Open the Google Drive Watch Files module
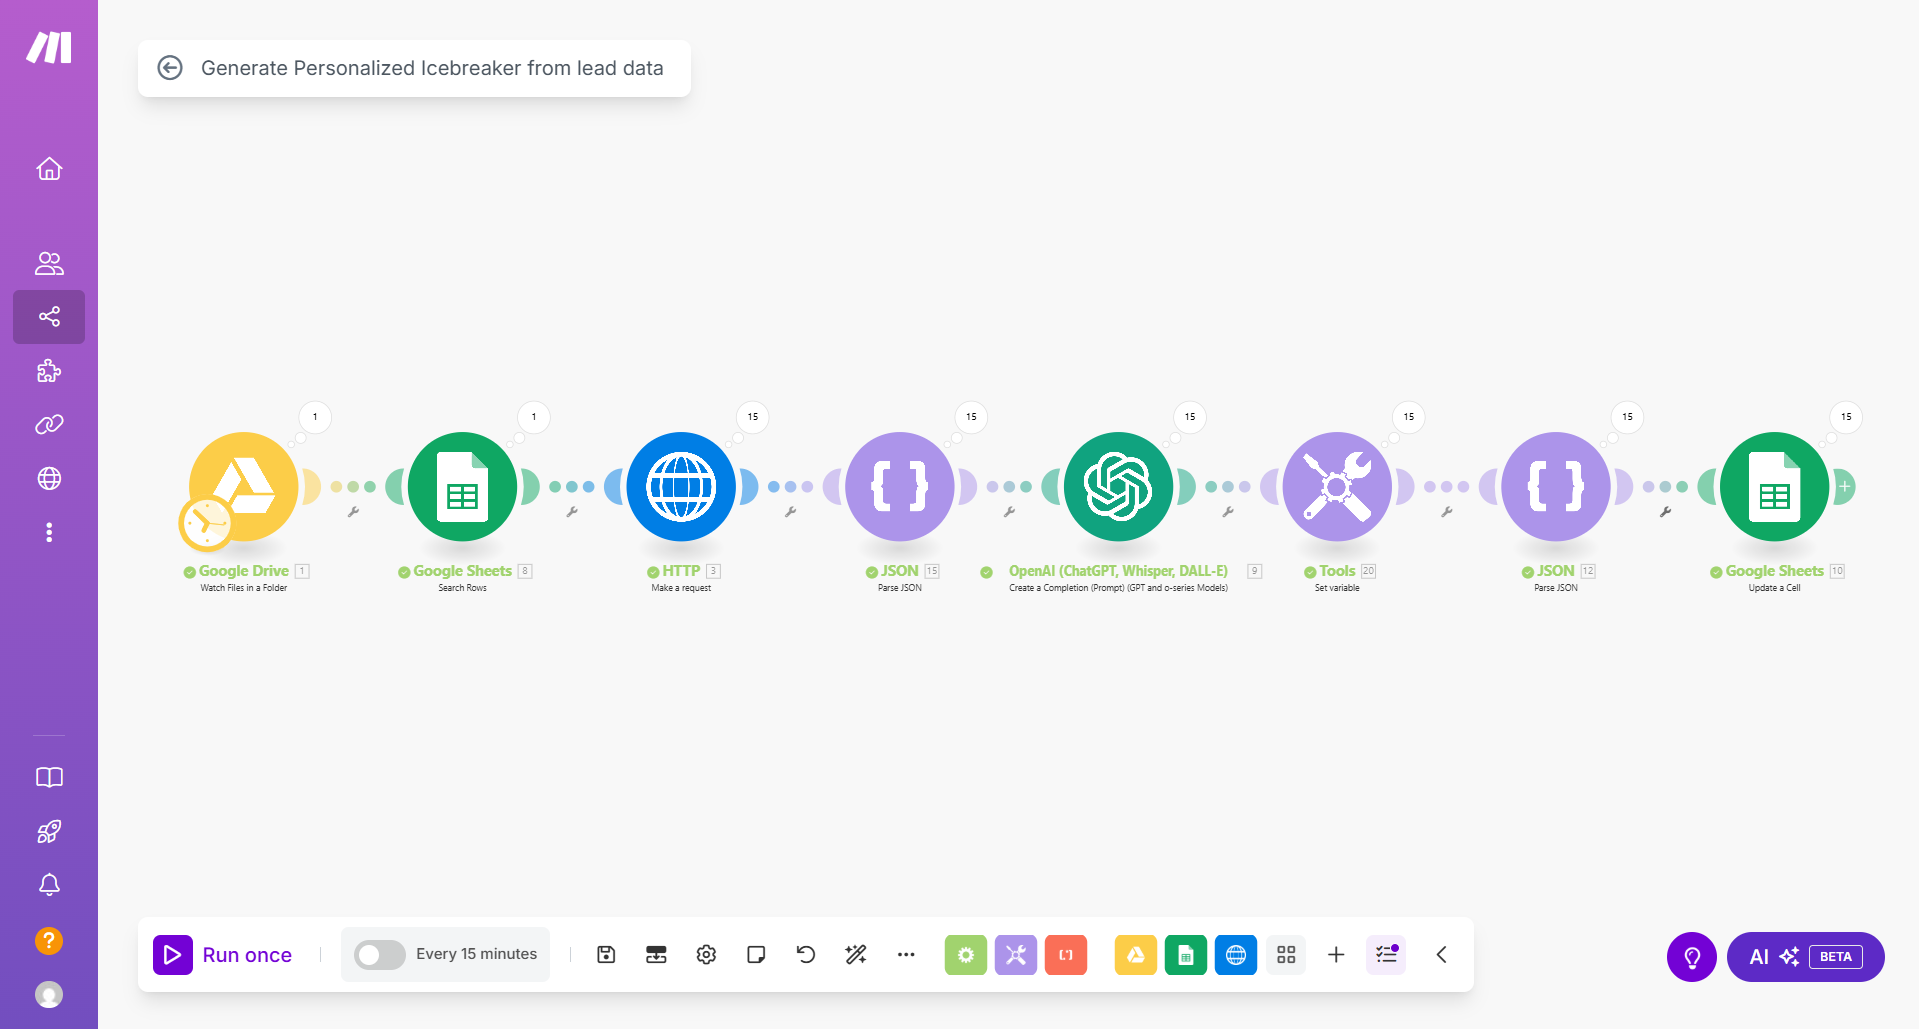The height and width of the screenshot is (1029, 1919). (x=244, y=487)
